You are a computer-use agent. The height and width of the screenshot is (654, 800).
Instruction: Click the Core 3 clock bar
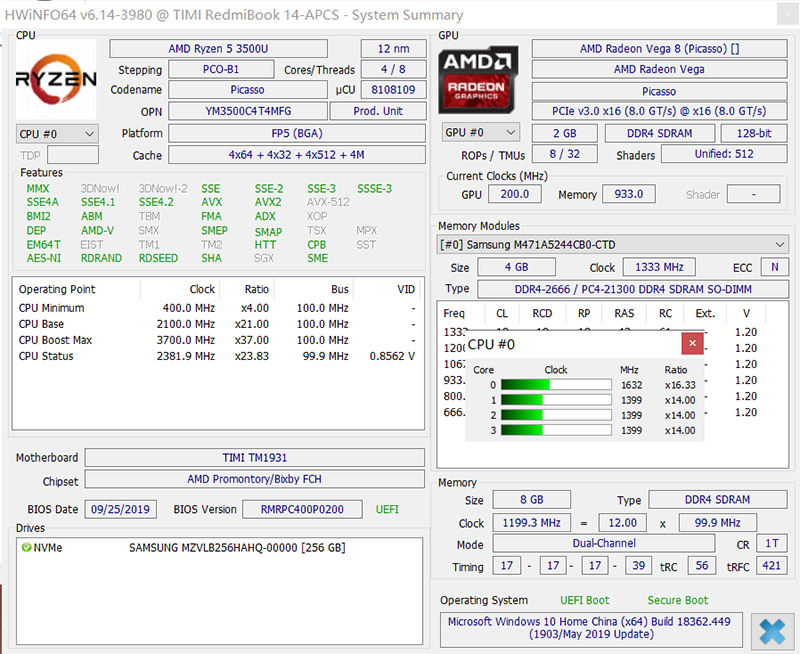pyautogui.click(x=556, y=430)
